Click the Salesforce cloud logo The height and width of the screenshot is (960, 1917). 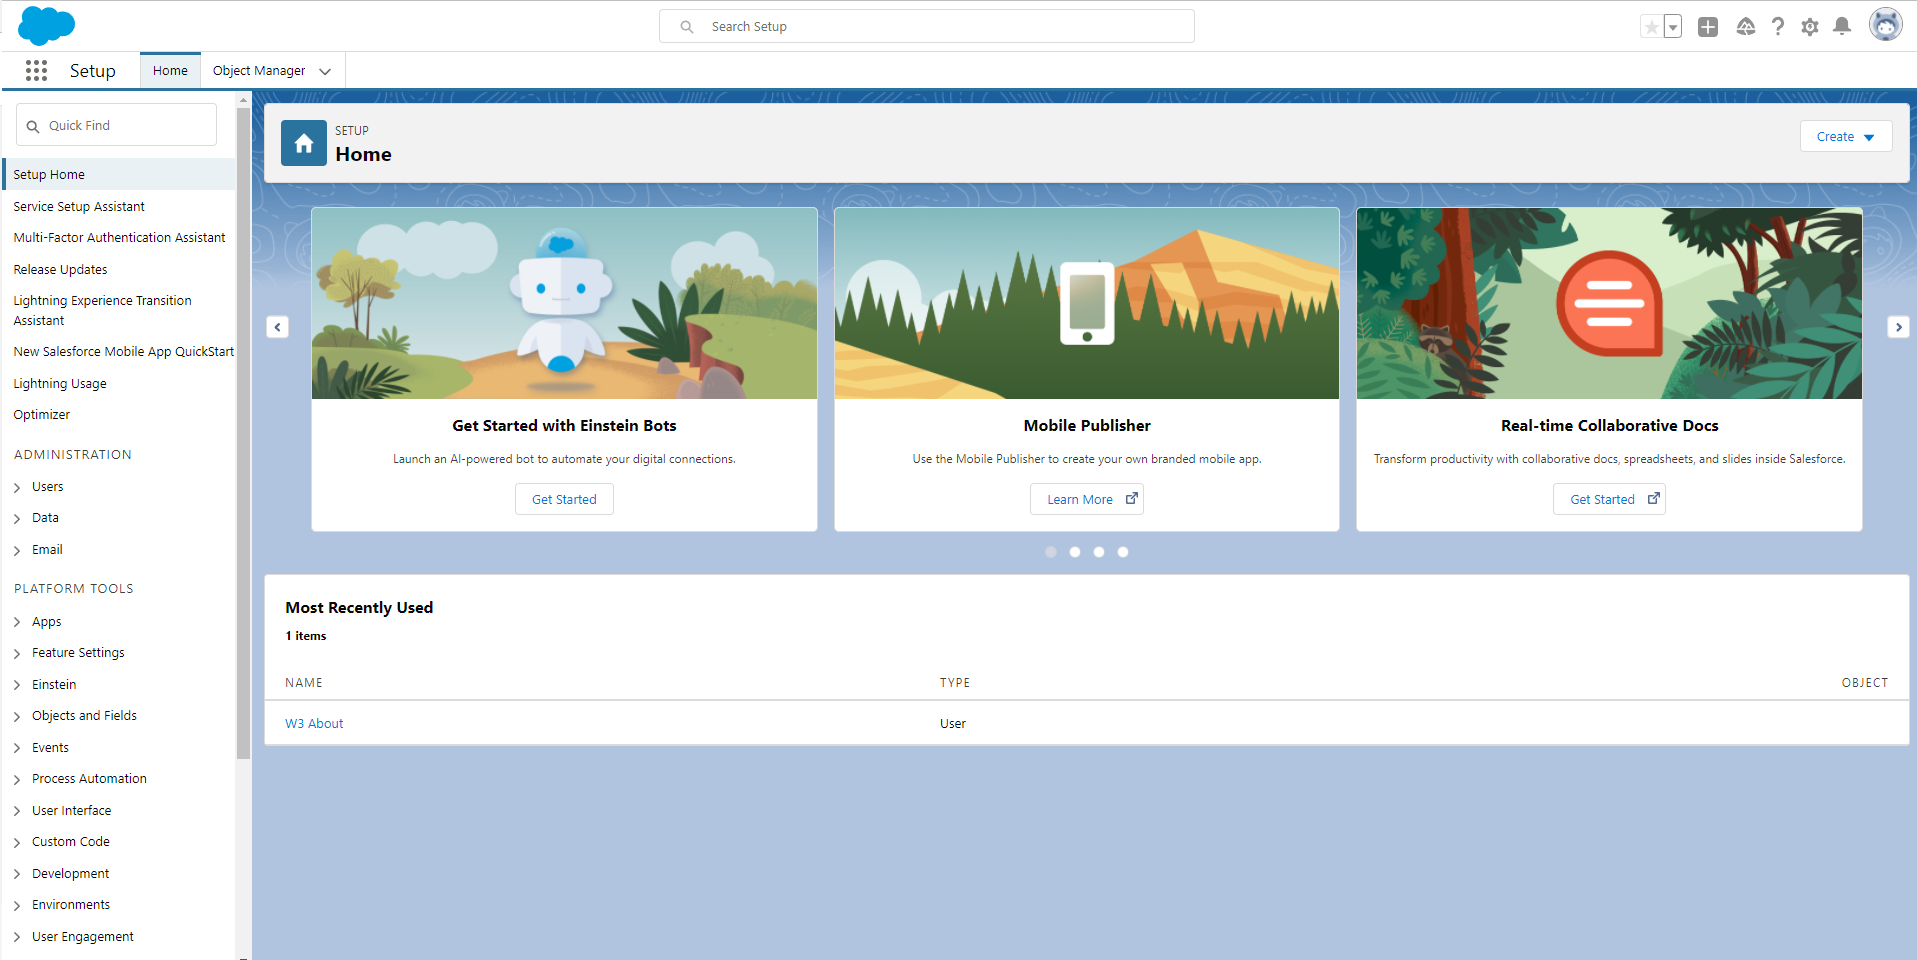[x=46, y=25]
